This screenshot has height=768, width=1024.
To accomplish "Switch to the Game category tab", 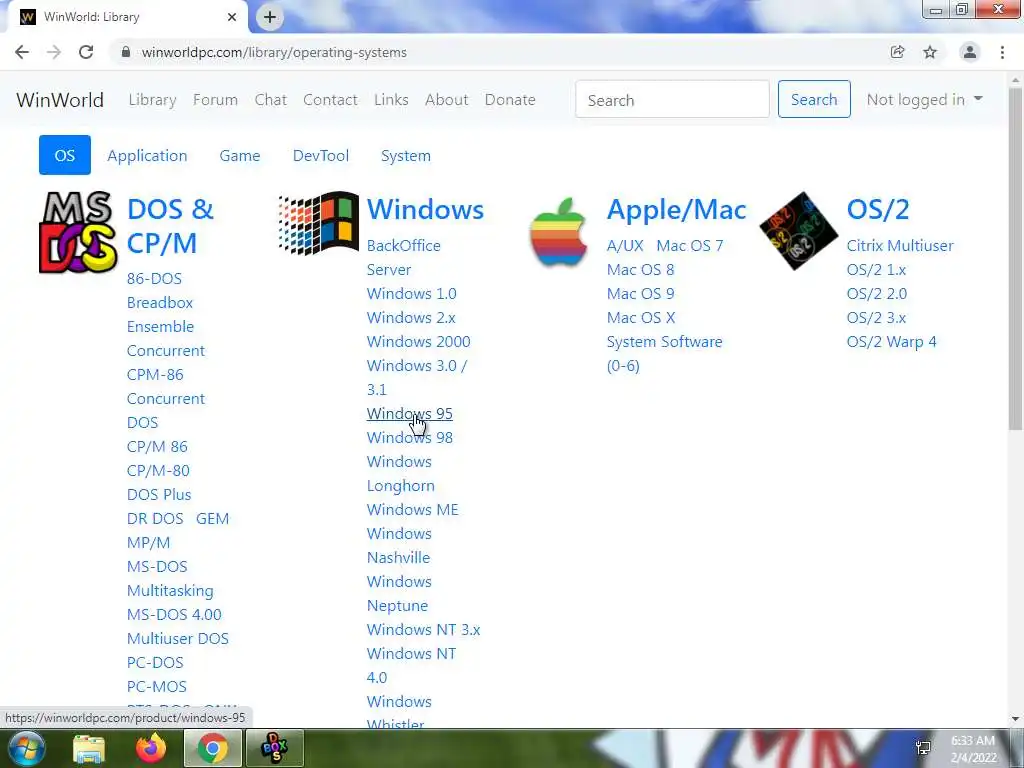I will 240,155.
